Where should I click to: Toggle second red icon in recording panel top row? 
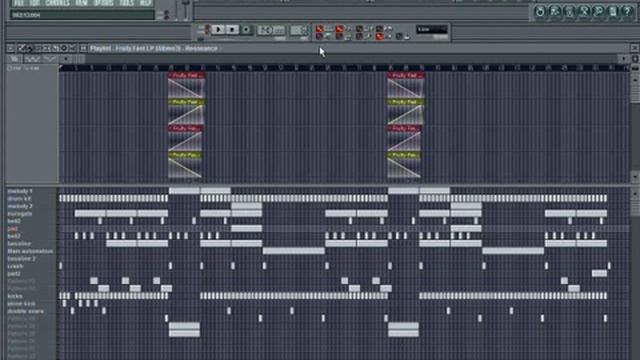(x=339, y=29)
